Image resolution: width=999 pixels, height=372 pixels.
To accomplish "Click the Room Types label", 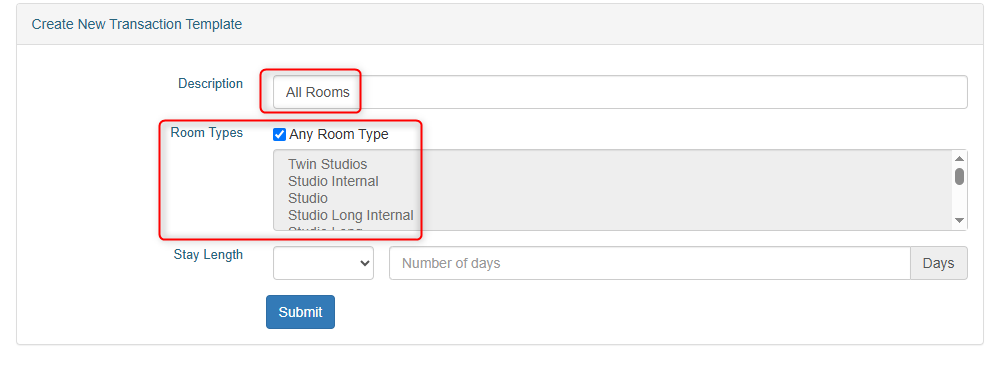I will click(x=206, y=132).
